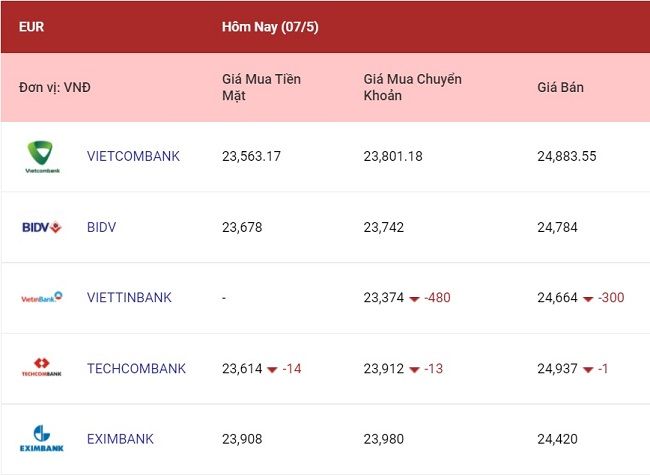Image resolution: width=650 pixels, height=475 pixels.
Task: Click the Giá Mua Chuyển Khoản column header
Action: [x=412, y=87]
